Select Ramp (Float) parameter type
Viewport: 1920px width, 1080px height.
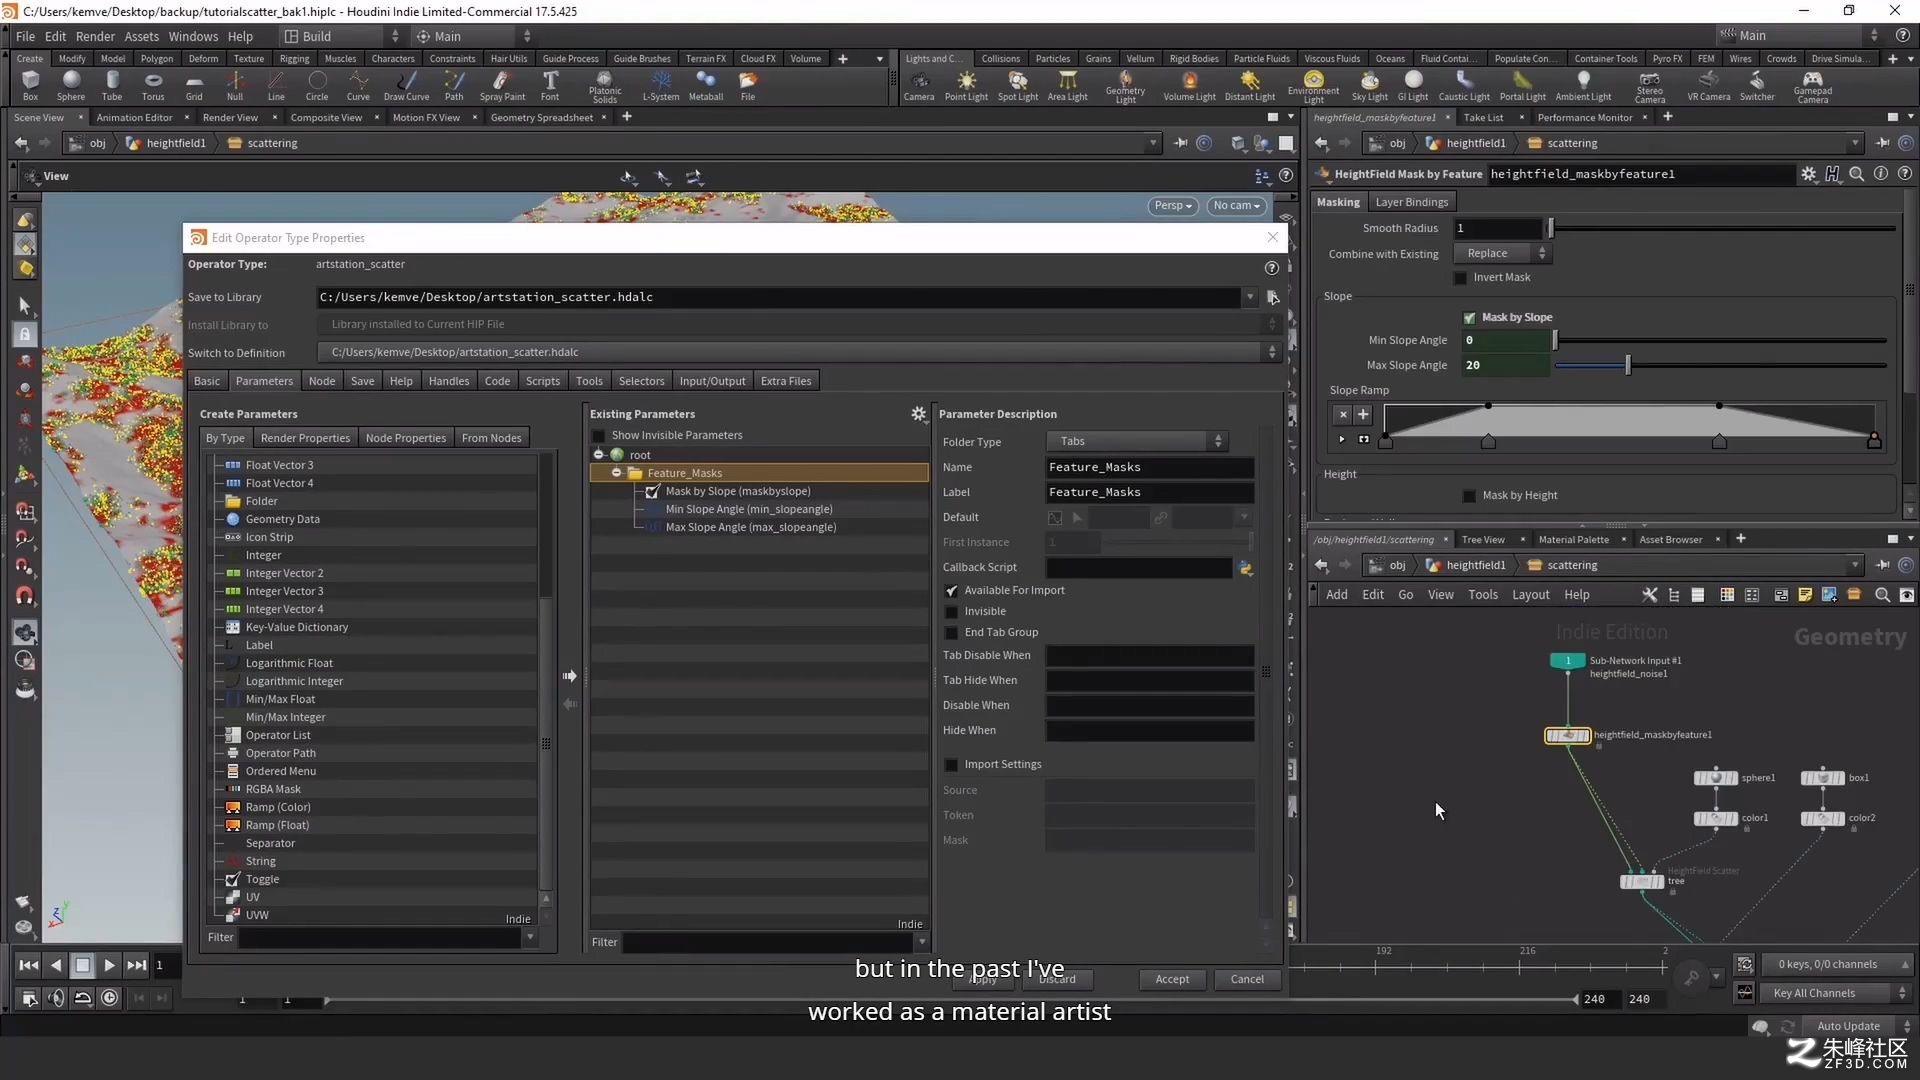coord(277,826)
